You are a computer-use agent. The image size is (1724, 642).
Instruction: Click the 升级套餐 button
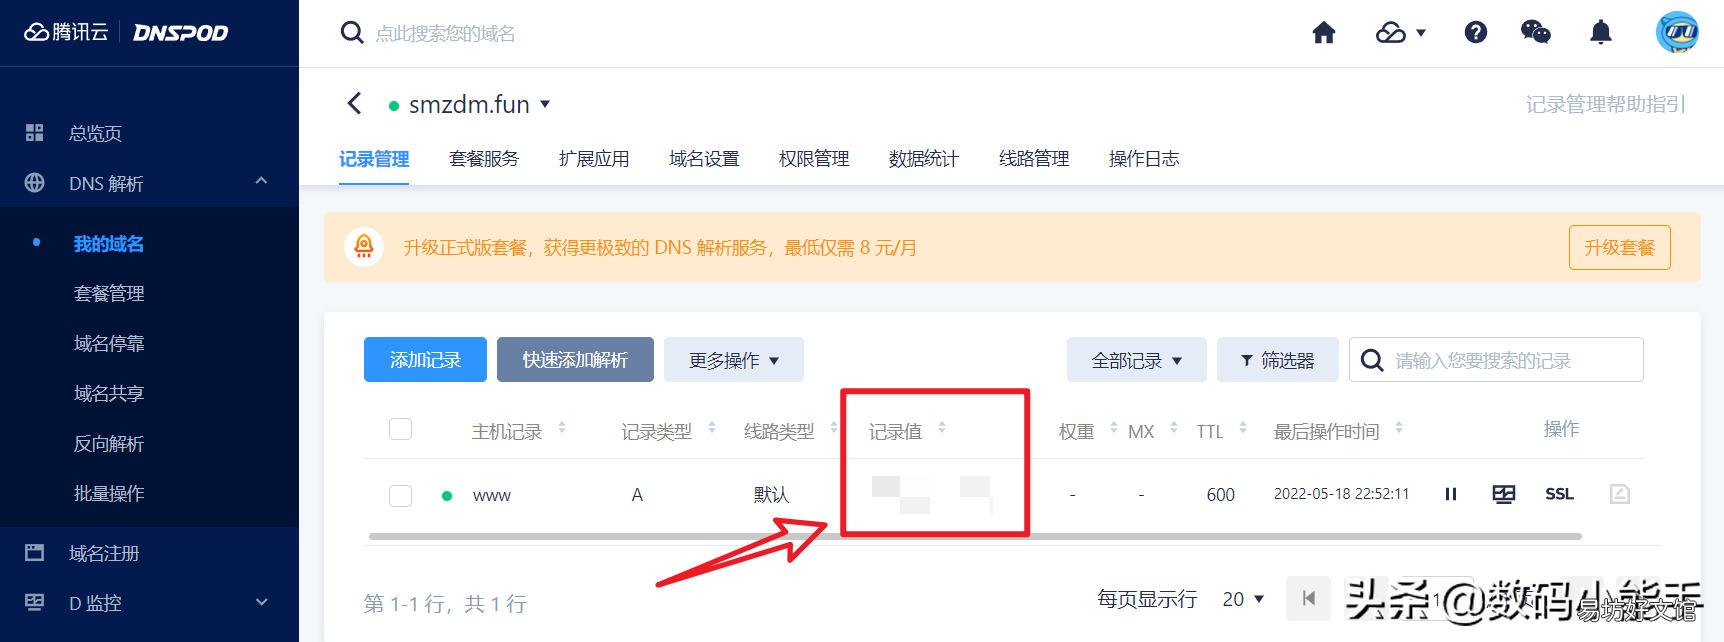point(1620,247)
